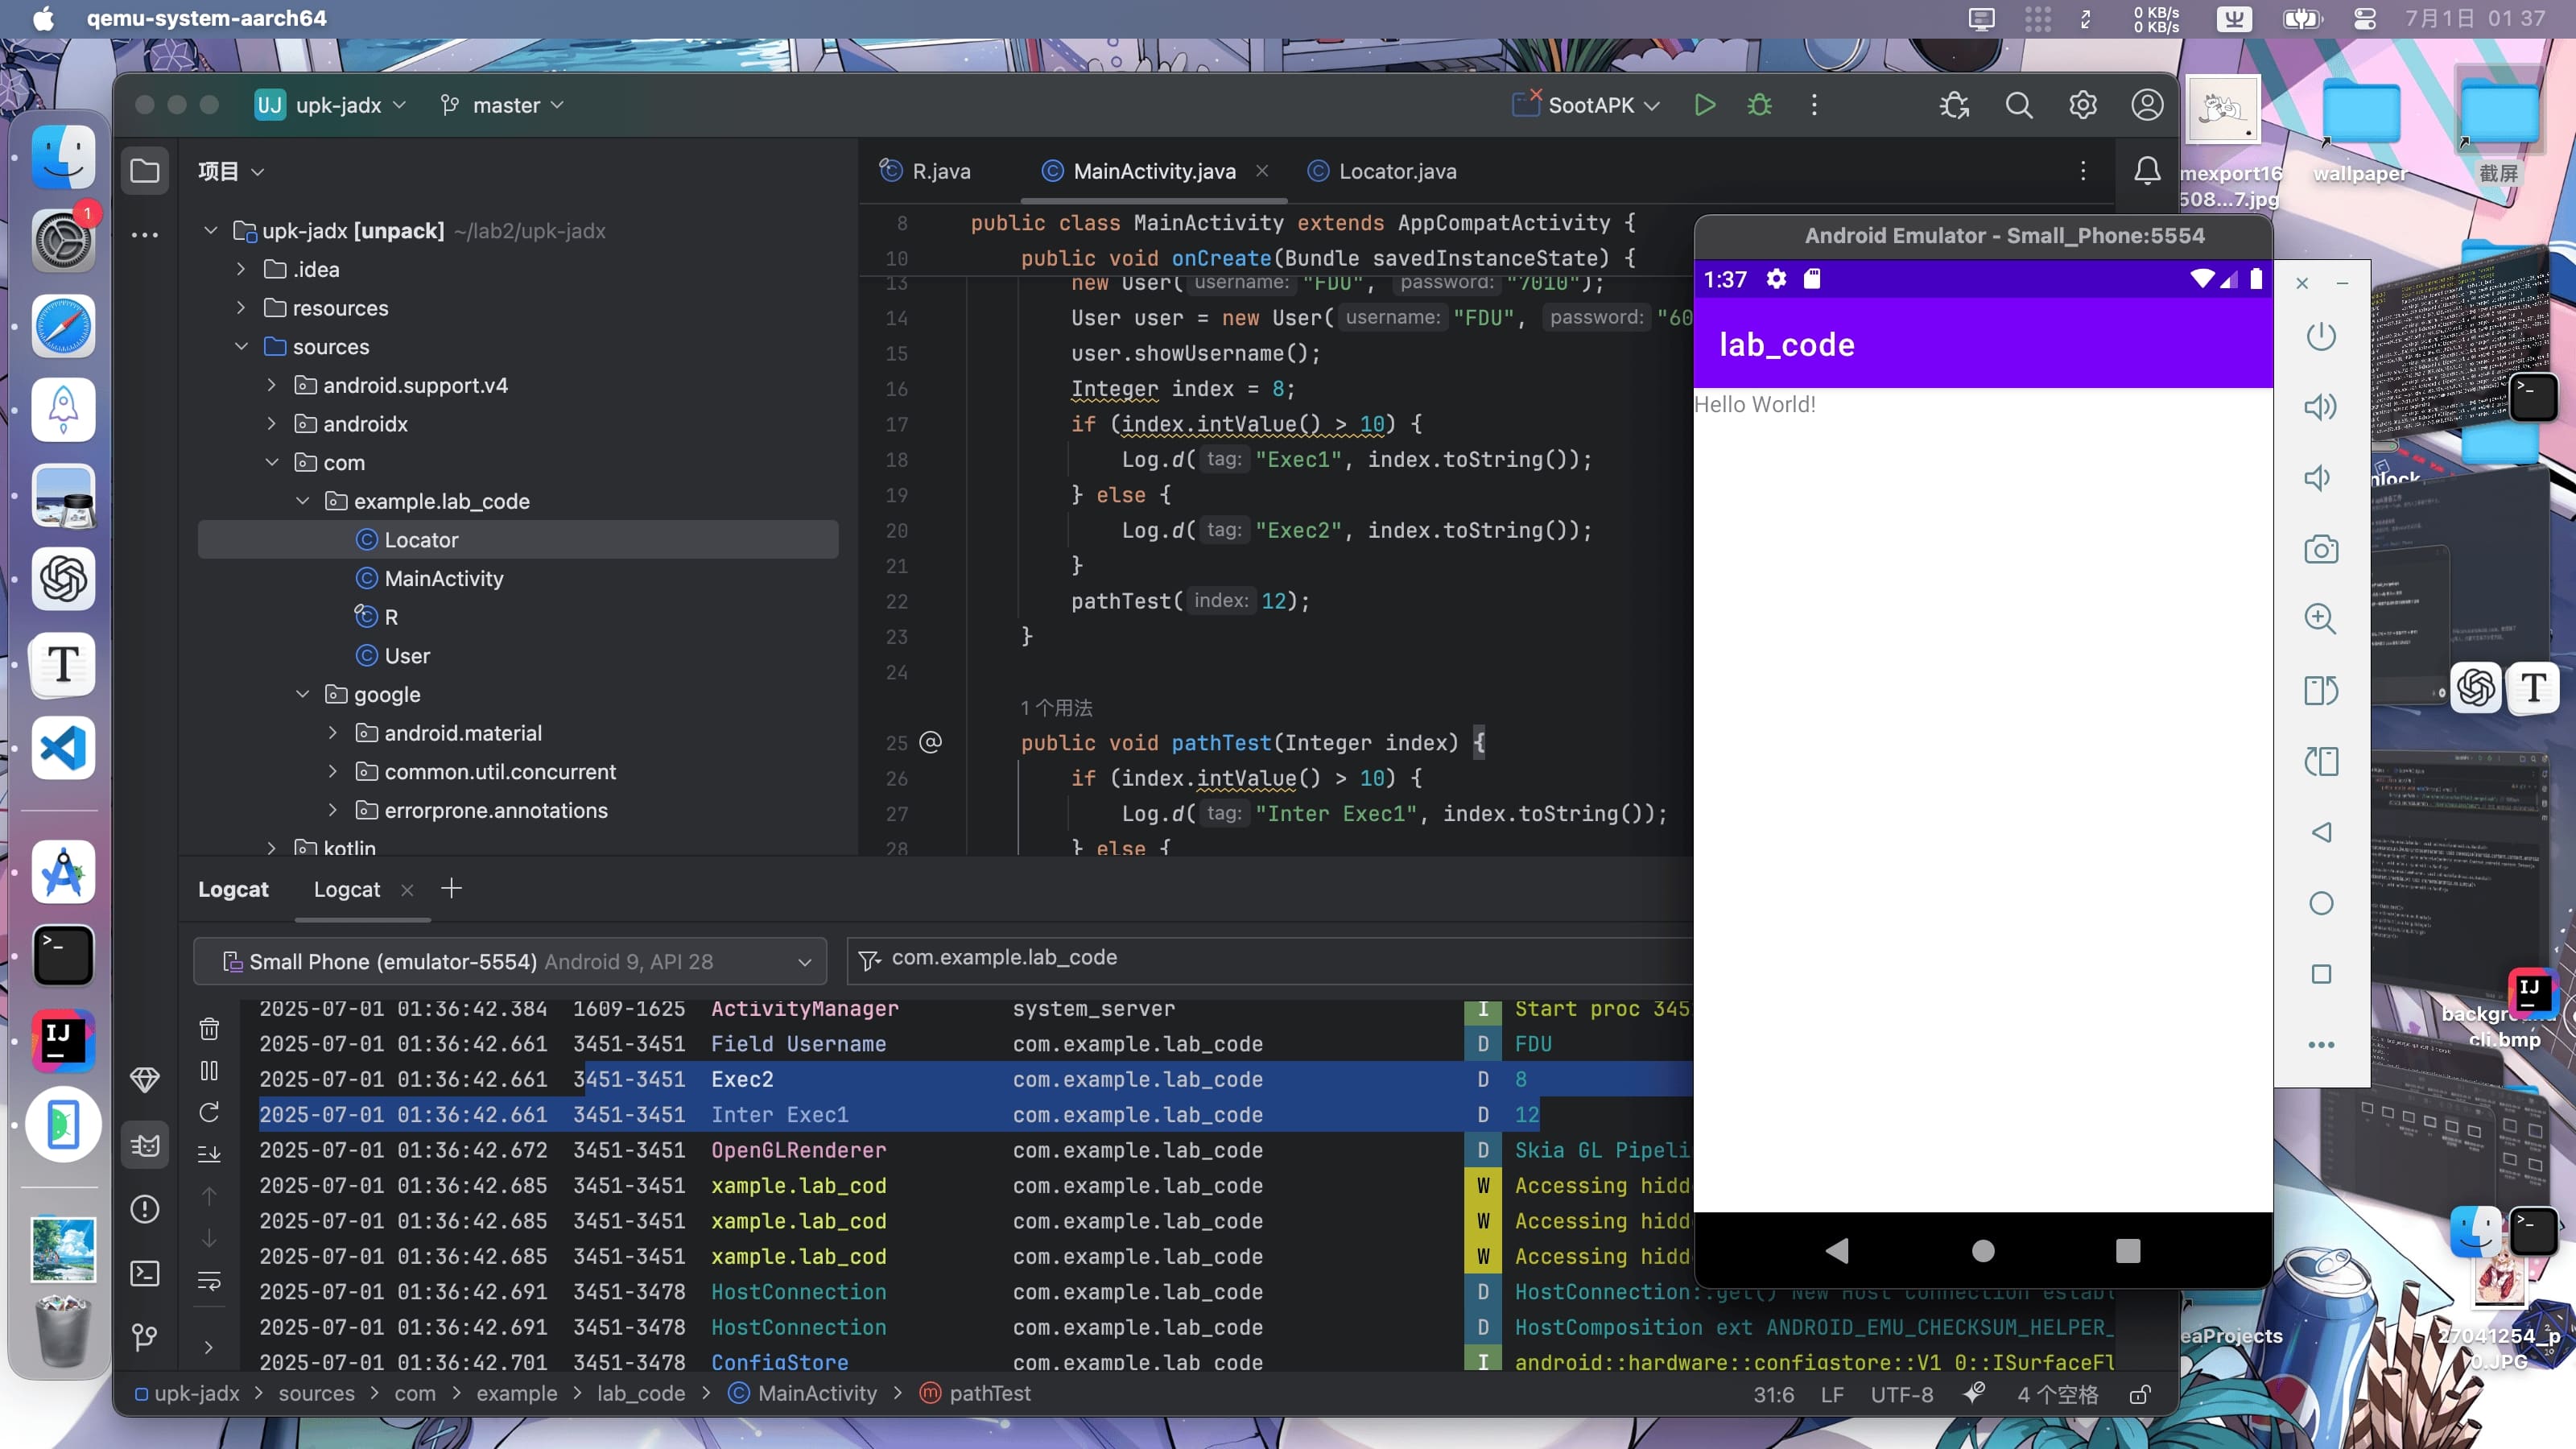The image size is (2576, 1449).
Task: Toggle soft-wrap in logcat panel
Action: [x=209, y=1281]
